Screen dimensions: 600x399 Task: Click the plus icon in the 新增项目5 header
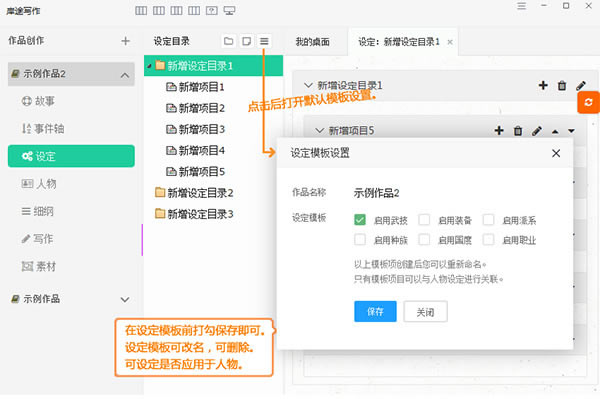499,131
